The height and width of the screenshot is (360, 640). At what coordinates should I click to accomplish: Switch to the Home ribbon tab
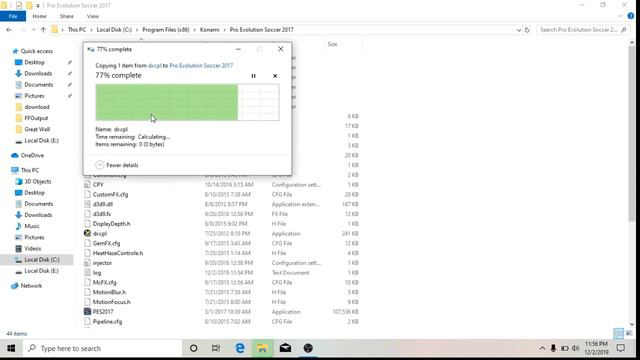click(40, 16)
